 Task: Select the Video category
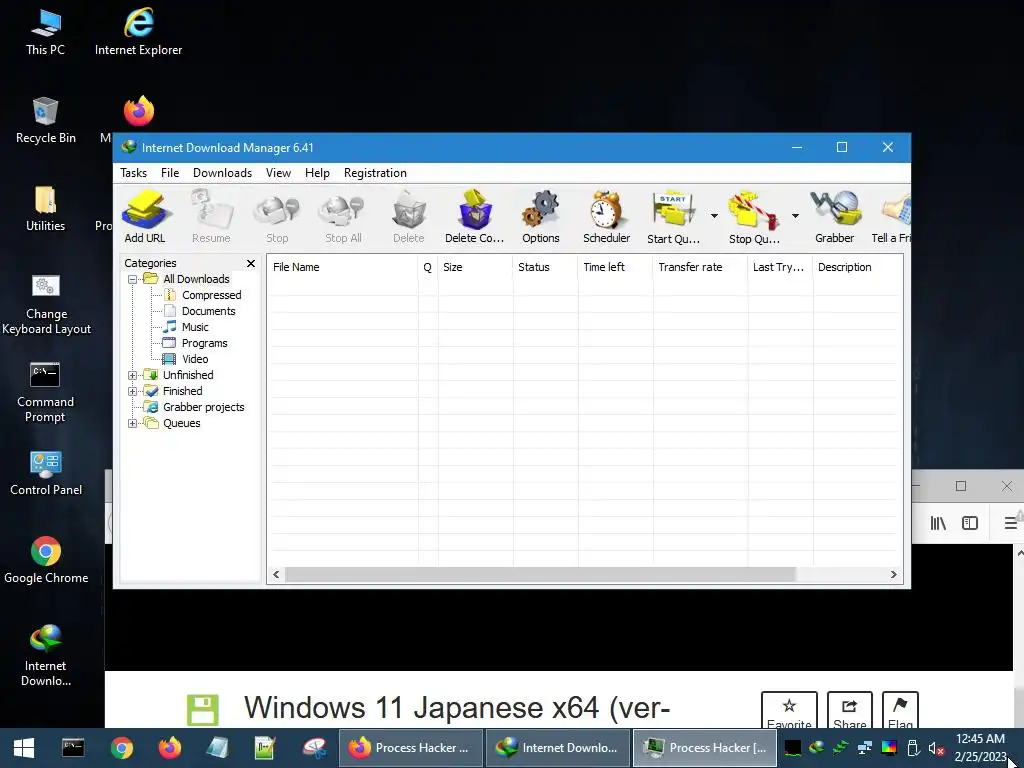tap(195, 359)
